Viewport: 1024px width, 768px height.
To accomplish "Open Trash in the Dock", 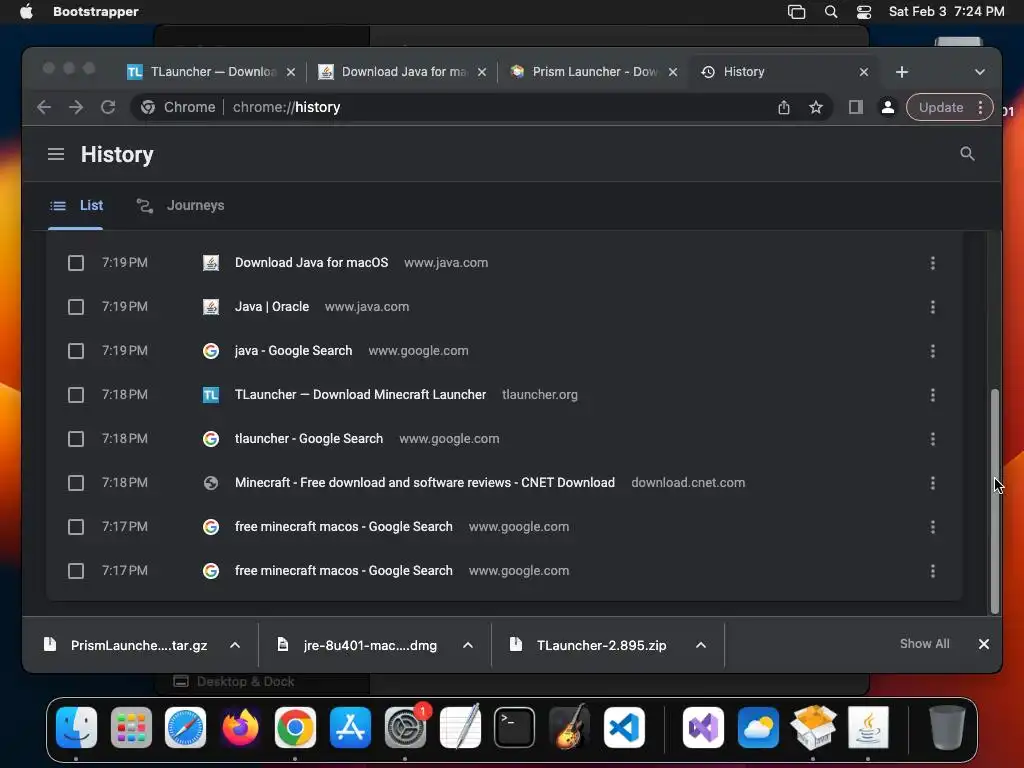I will pyautogui.click(x=947, y=728).
